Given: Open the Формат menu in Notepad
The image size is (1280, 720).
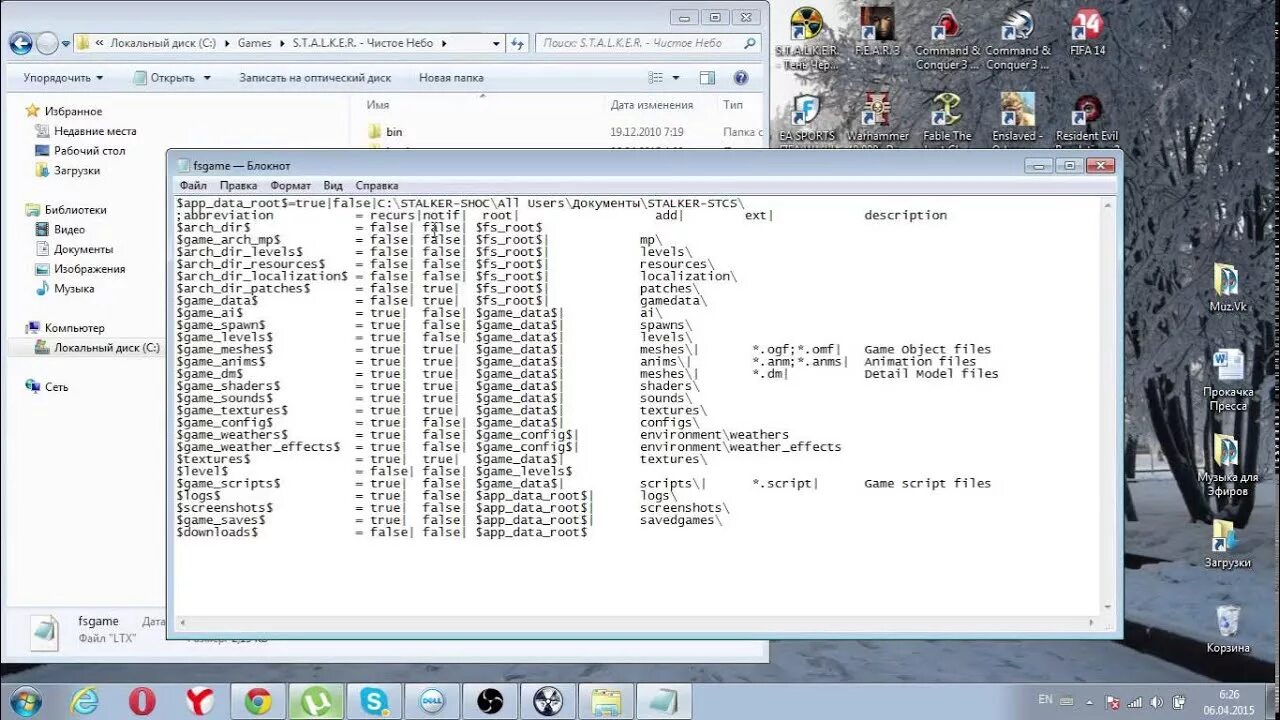Looking at the screenshot, I should pyautogui.click(x=291, y=185).
